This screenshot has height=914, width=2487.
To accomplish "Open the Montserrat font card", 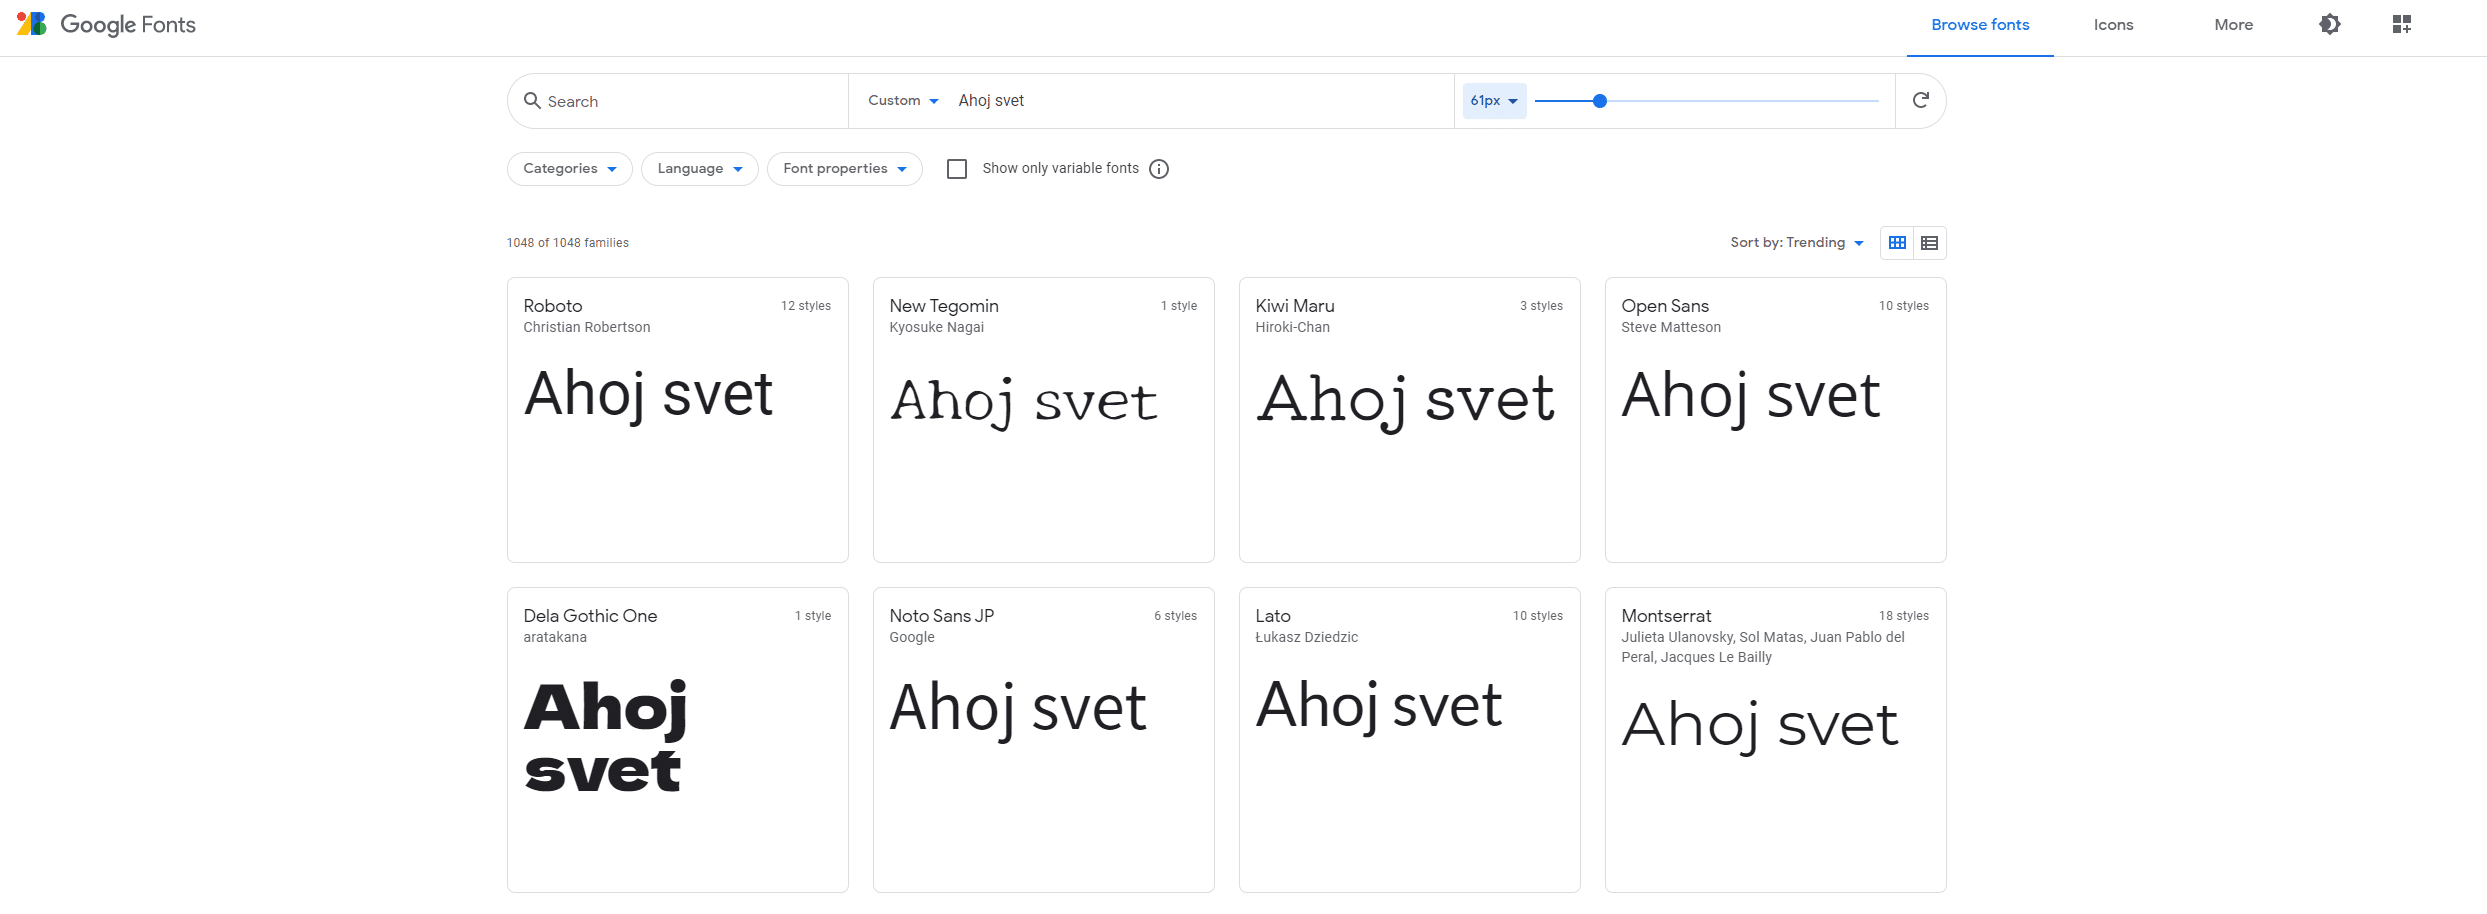I will coord(1776,740).
